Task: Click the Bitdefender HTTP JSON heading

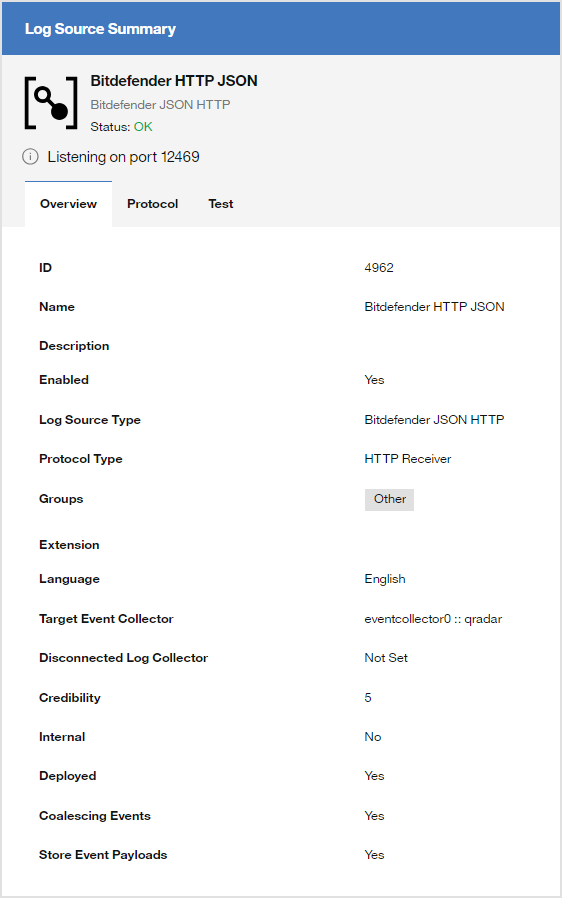Action: (x=174, y=81)
